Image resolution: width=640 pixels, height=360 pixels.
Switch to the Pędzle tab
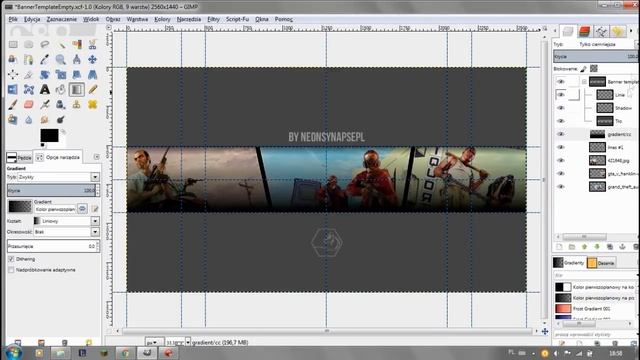pyautogui.click(x=19, y=157)
